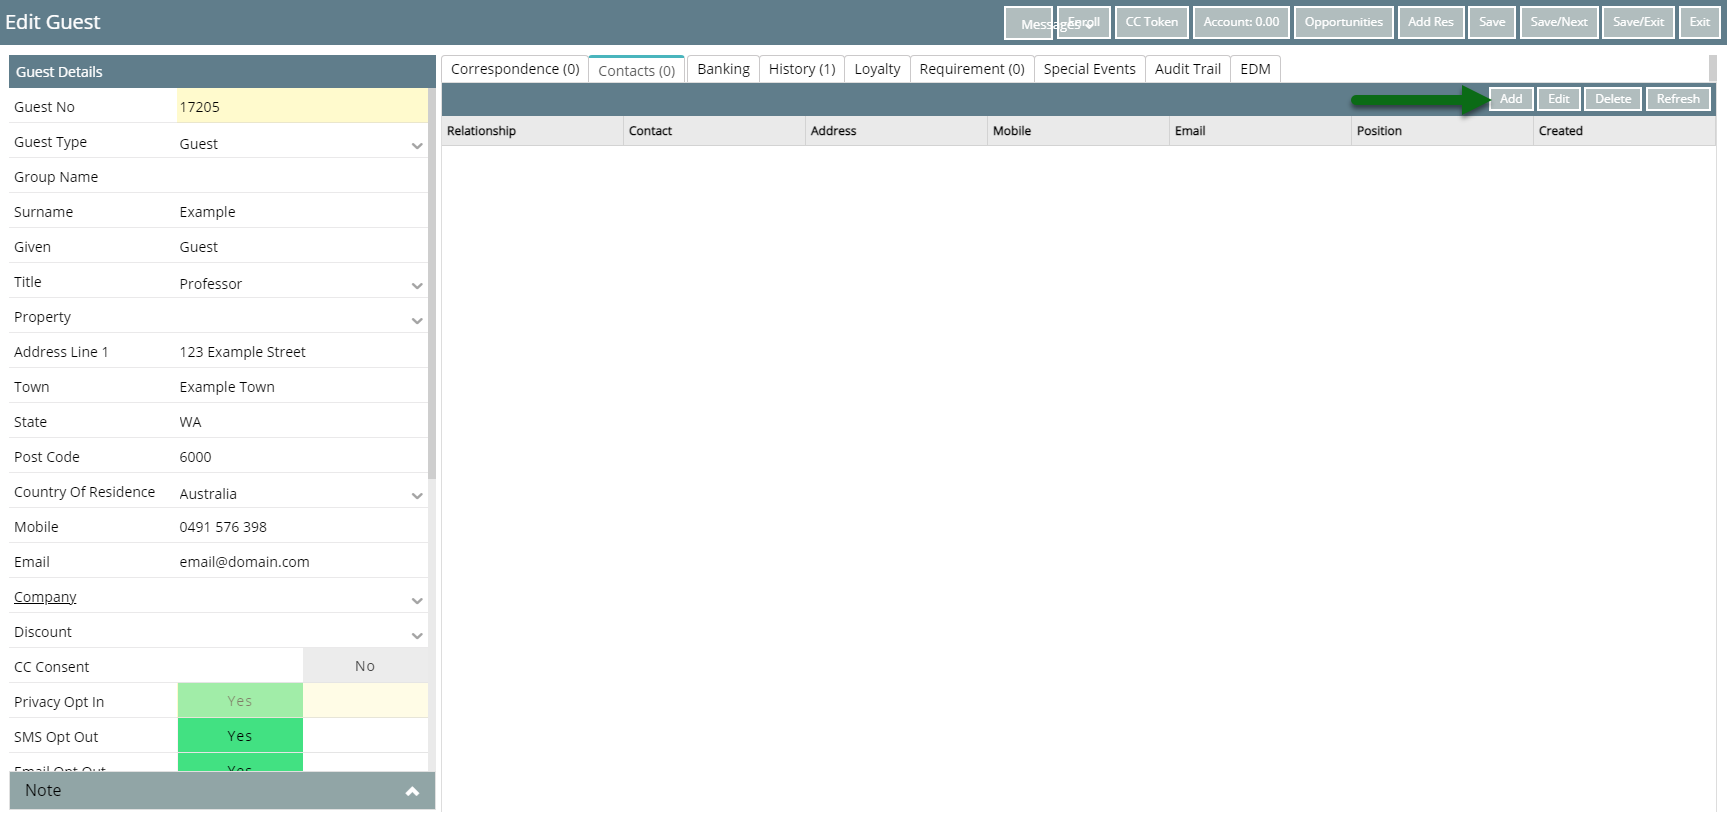Viewport: 1727px width, 821px height.
Task: Open the Guest Type dropdown
Action: tap(417, 145)
